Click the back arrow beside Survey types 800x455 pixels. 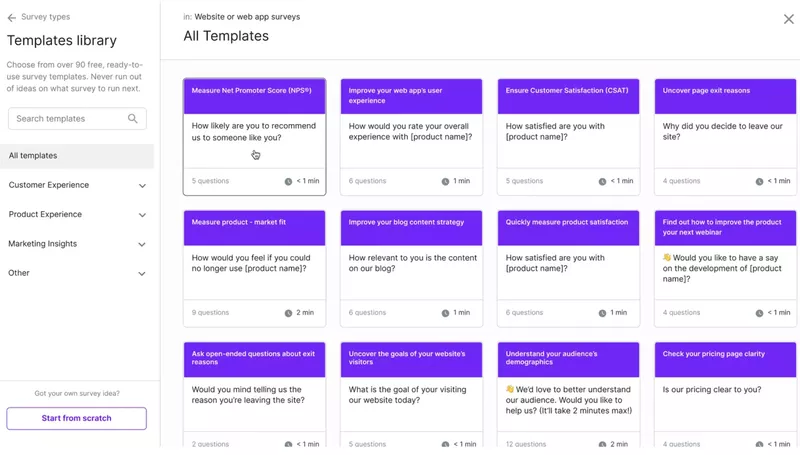pyautogui.click(x=12, y=18)
